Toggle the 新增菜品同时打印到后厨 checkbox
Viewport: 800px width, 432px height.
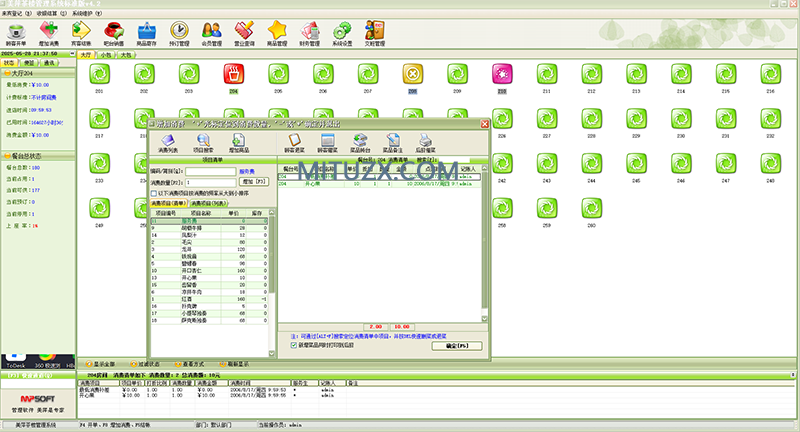(292, 345)
